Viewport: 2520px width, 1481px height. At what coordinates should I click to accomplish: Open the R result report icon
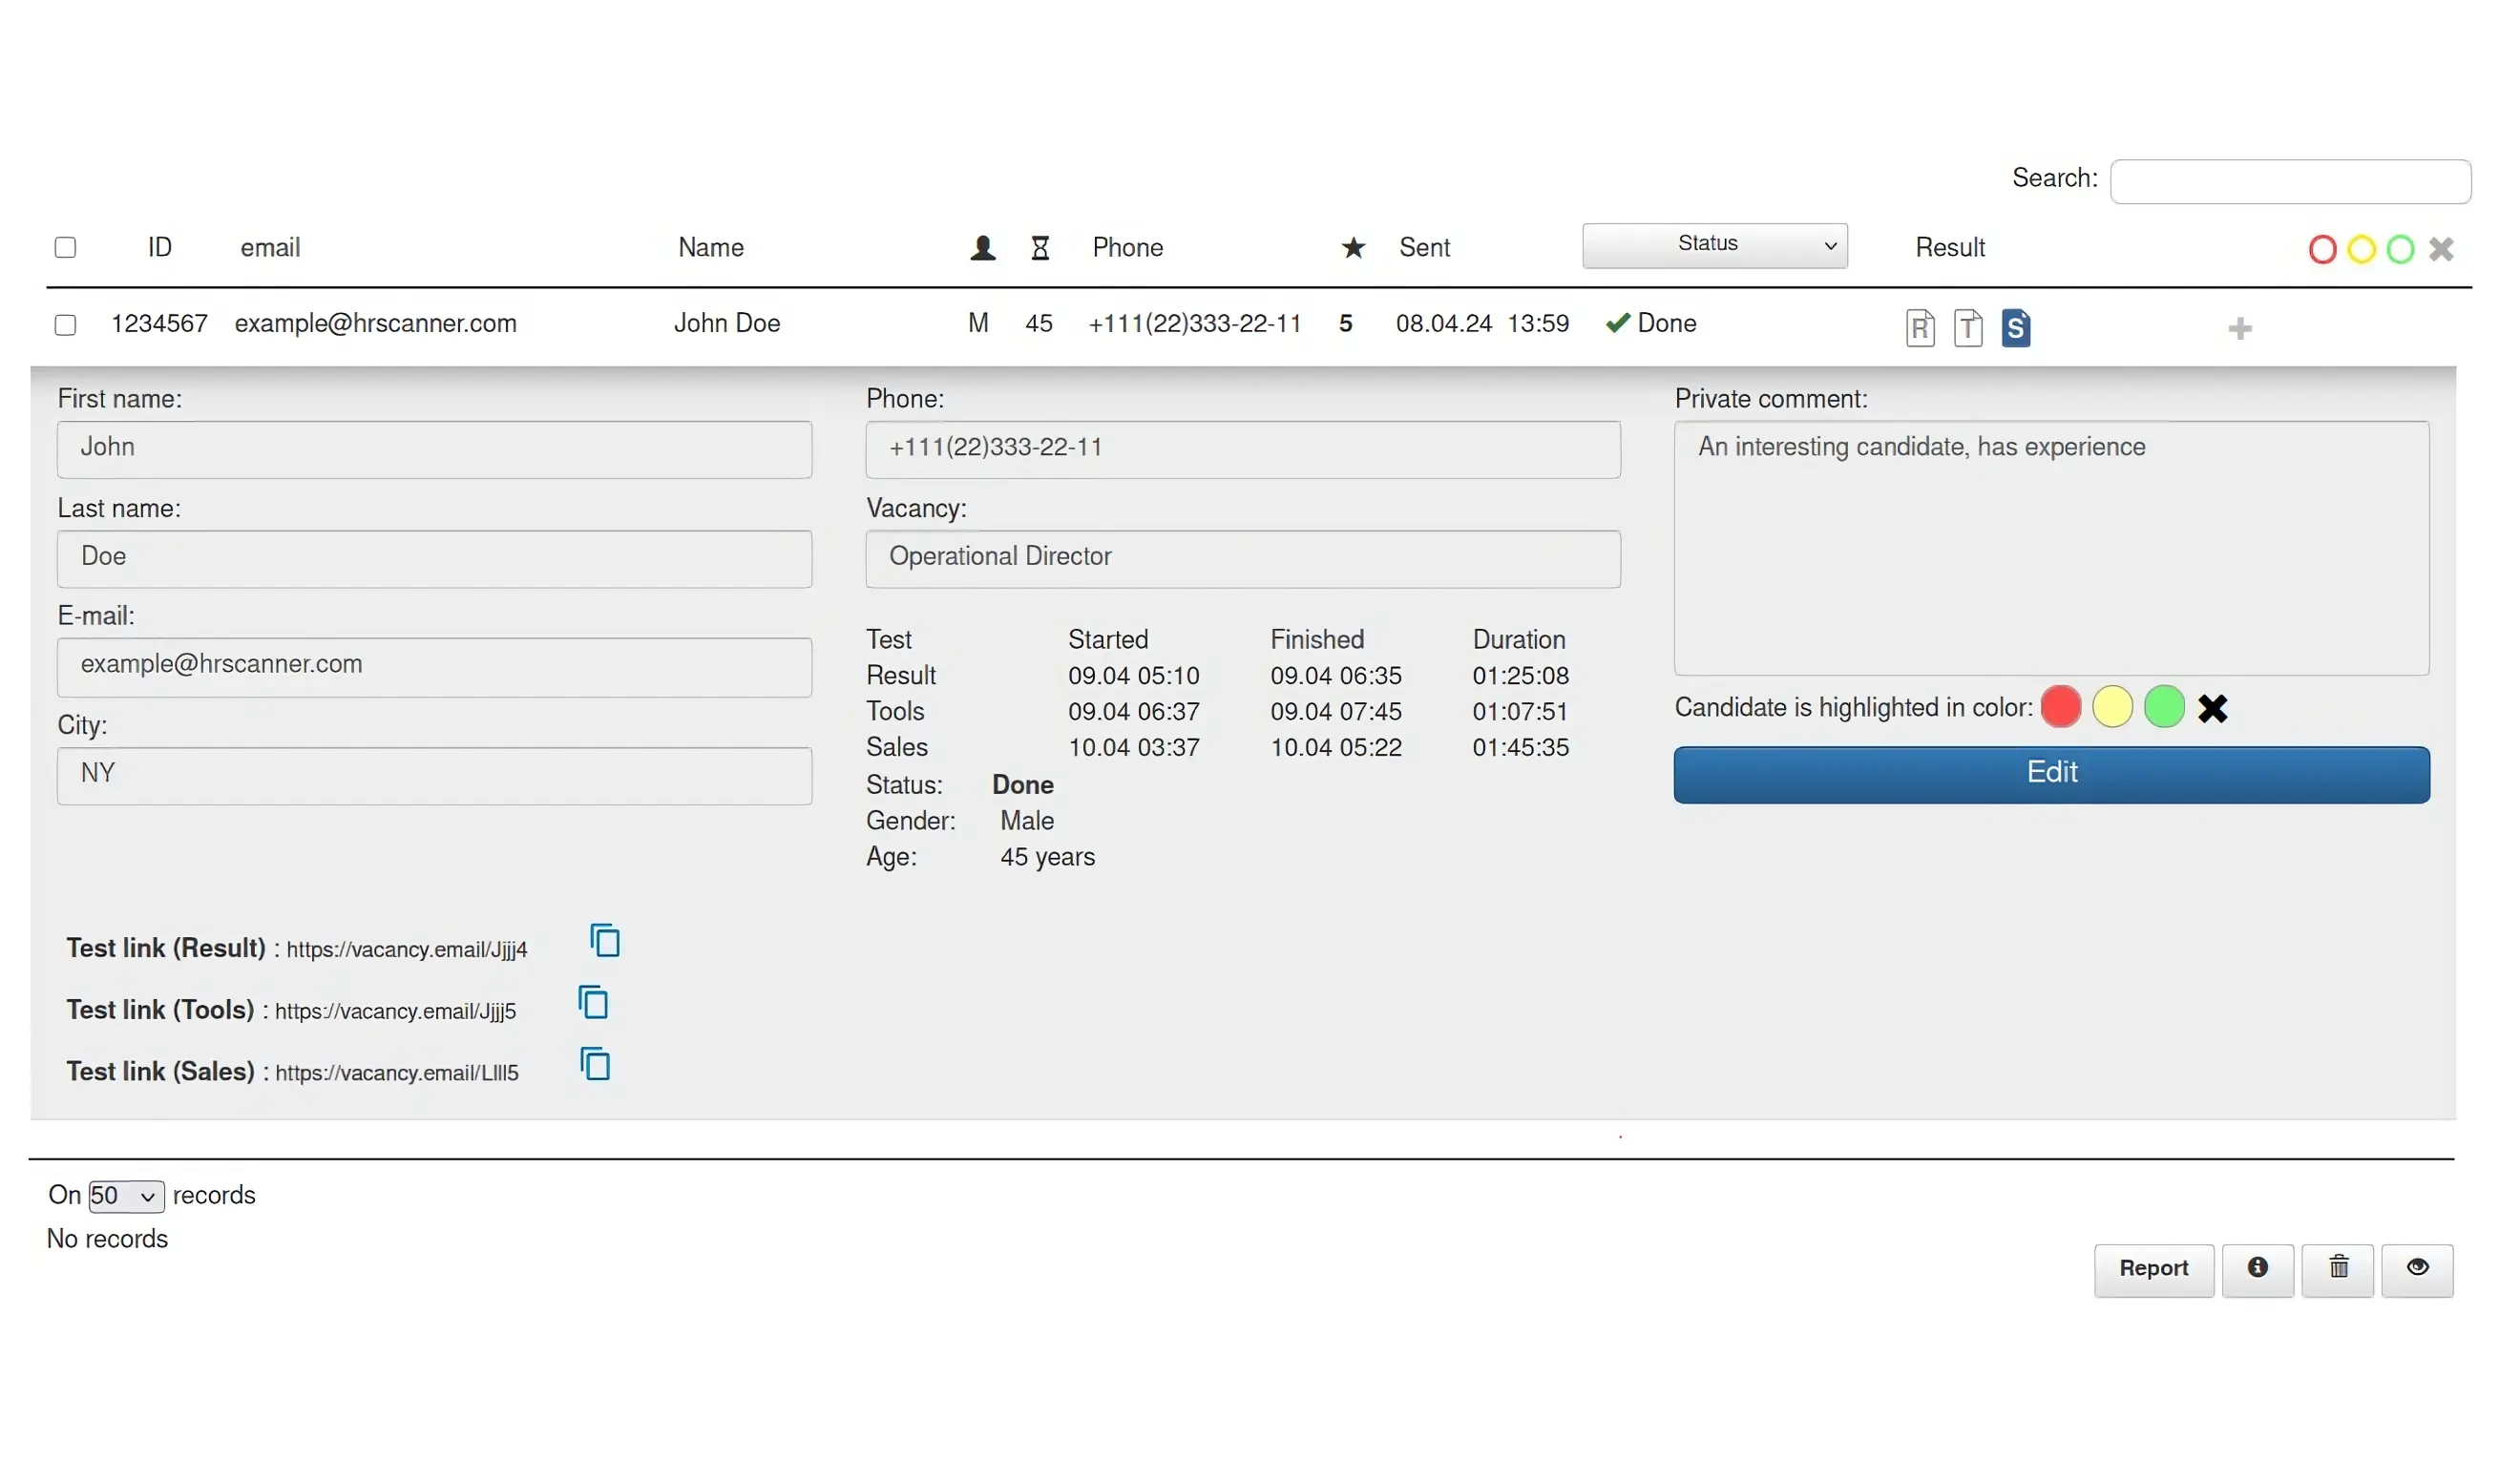click(x=1919, y=328)
